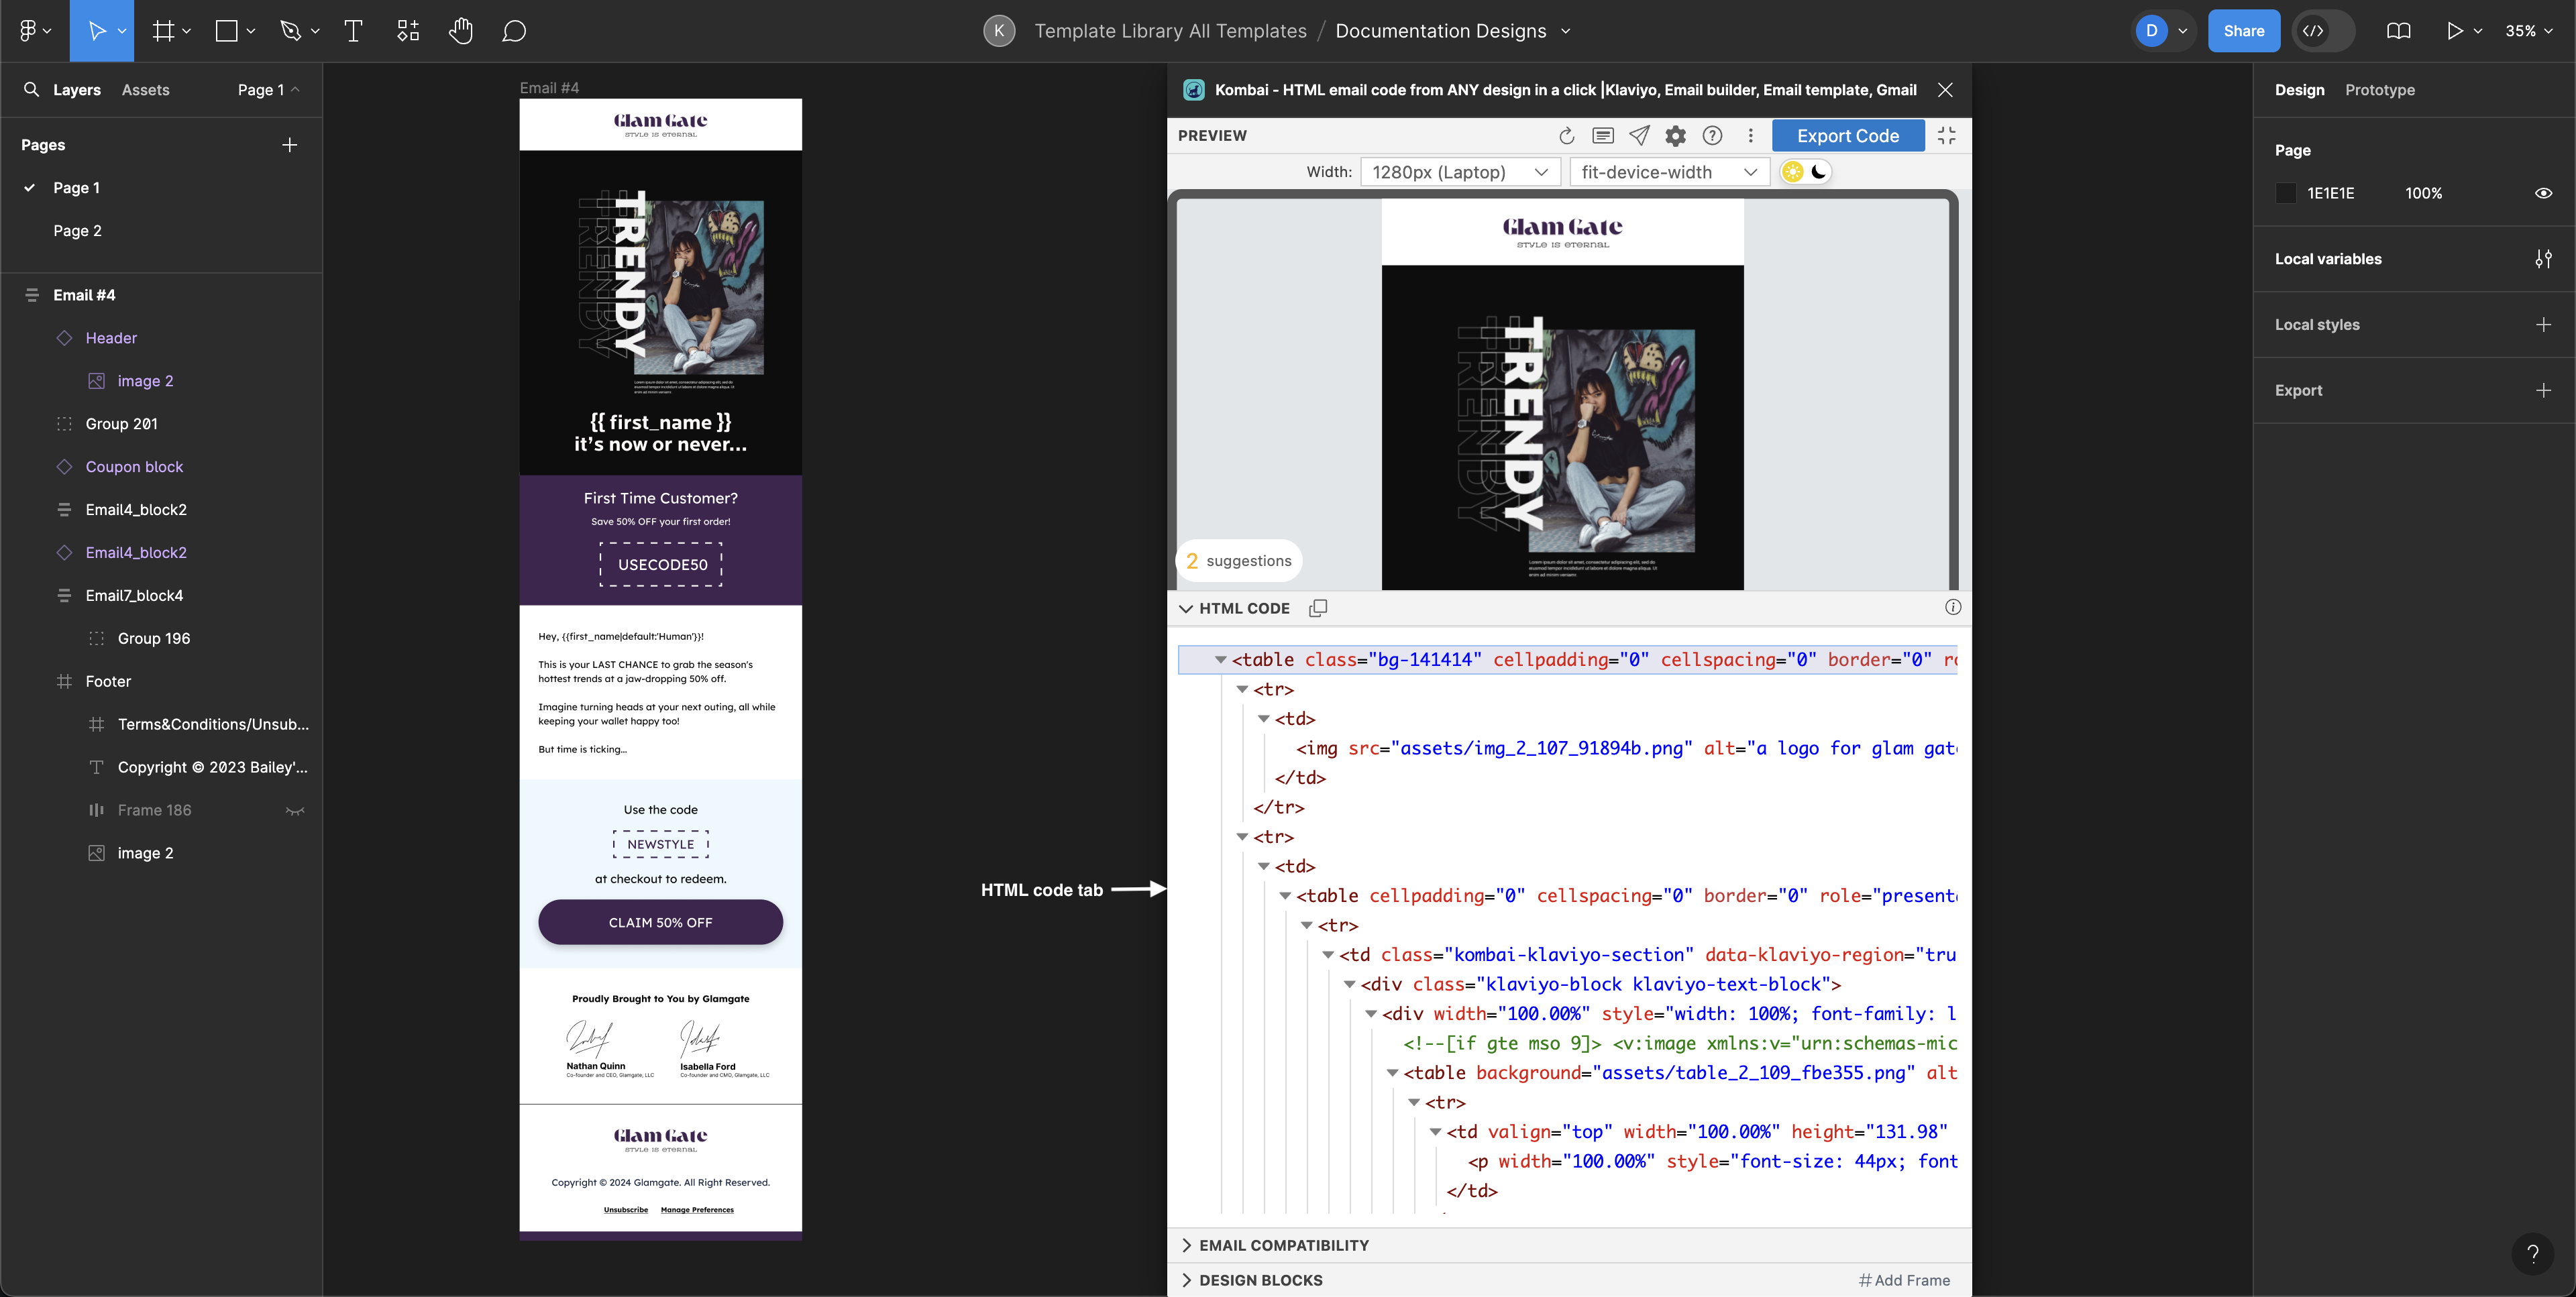Screen dimensions: 2576x1297
Task: Add a Local style with plus icon
Action: pyautogui.click(x=2544, y=325)
